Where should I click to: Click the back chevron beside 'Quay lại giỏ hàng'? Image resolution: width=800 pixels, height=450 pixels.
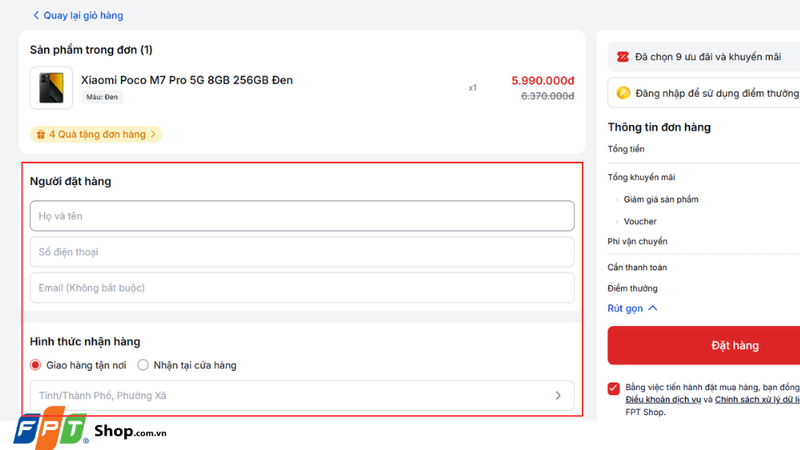36,15
